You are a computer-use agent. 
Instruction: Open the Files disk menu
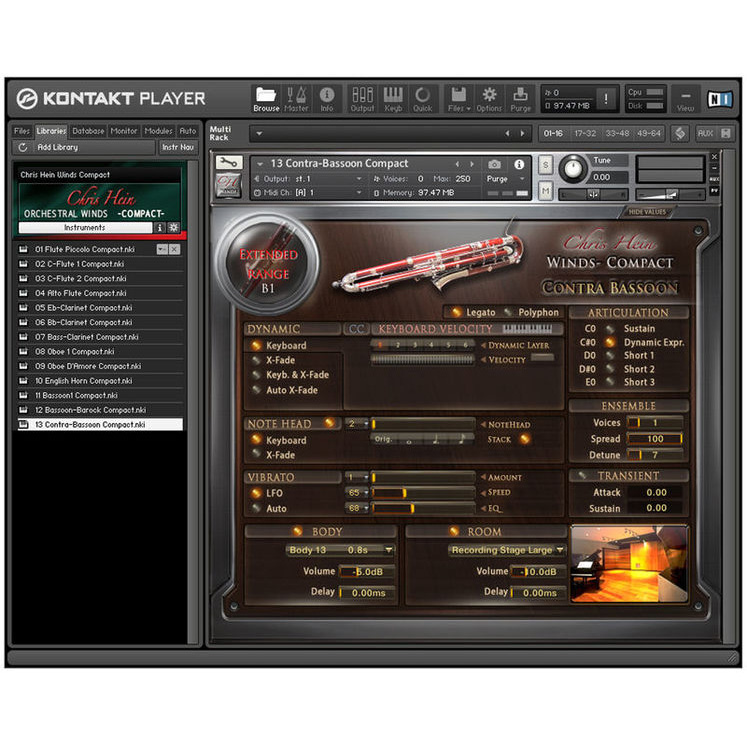click(x=459, y=99)
